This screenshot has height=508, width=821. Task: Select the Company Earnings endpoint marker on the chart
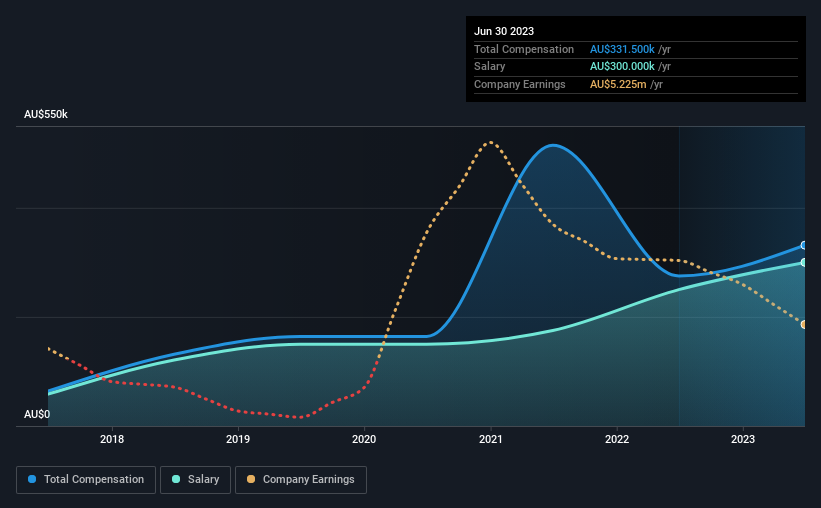click(x=804, y=325)
